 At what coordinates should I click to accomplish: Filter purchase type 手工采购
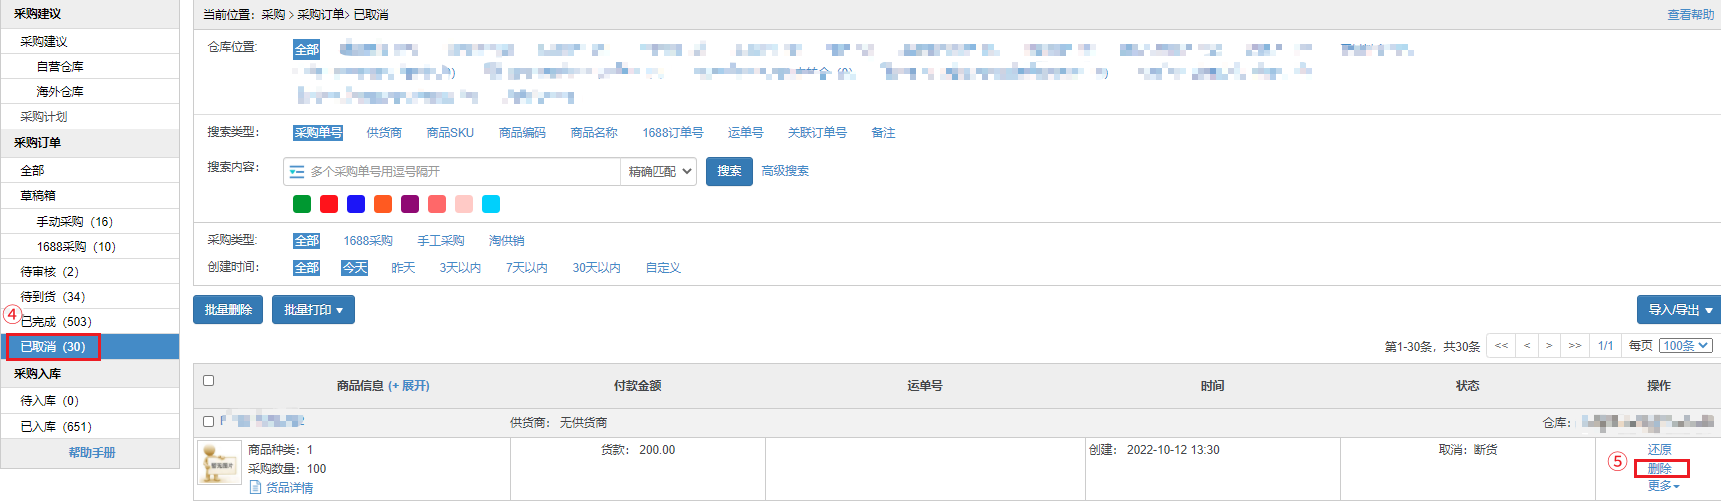click(x=441, y=241)
